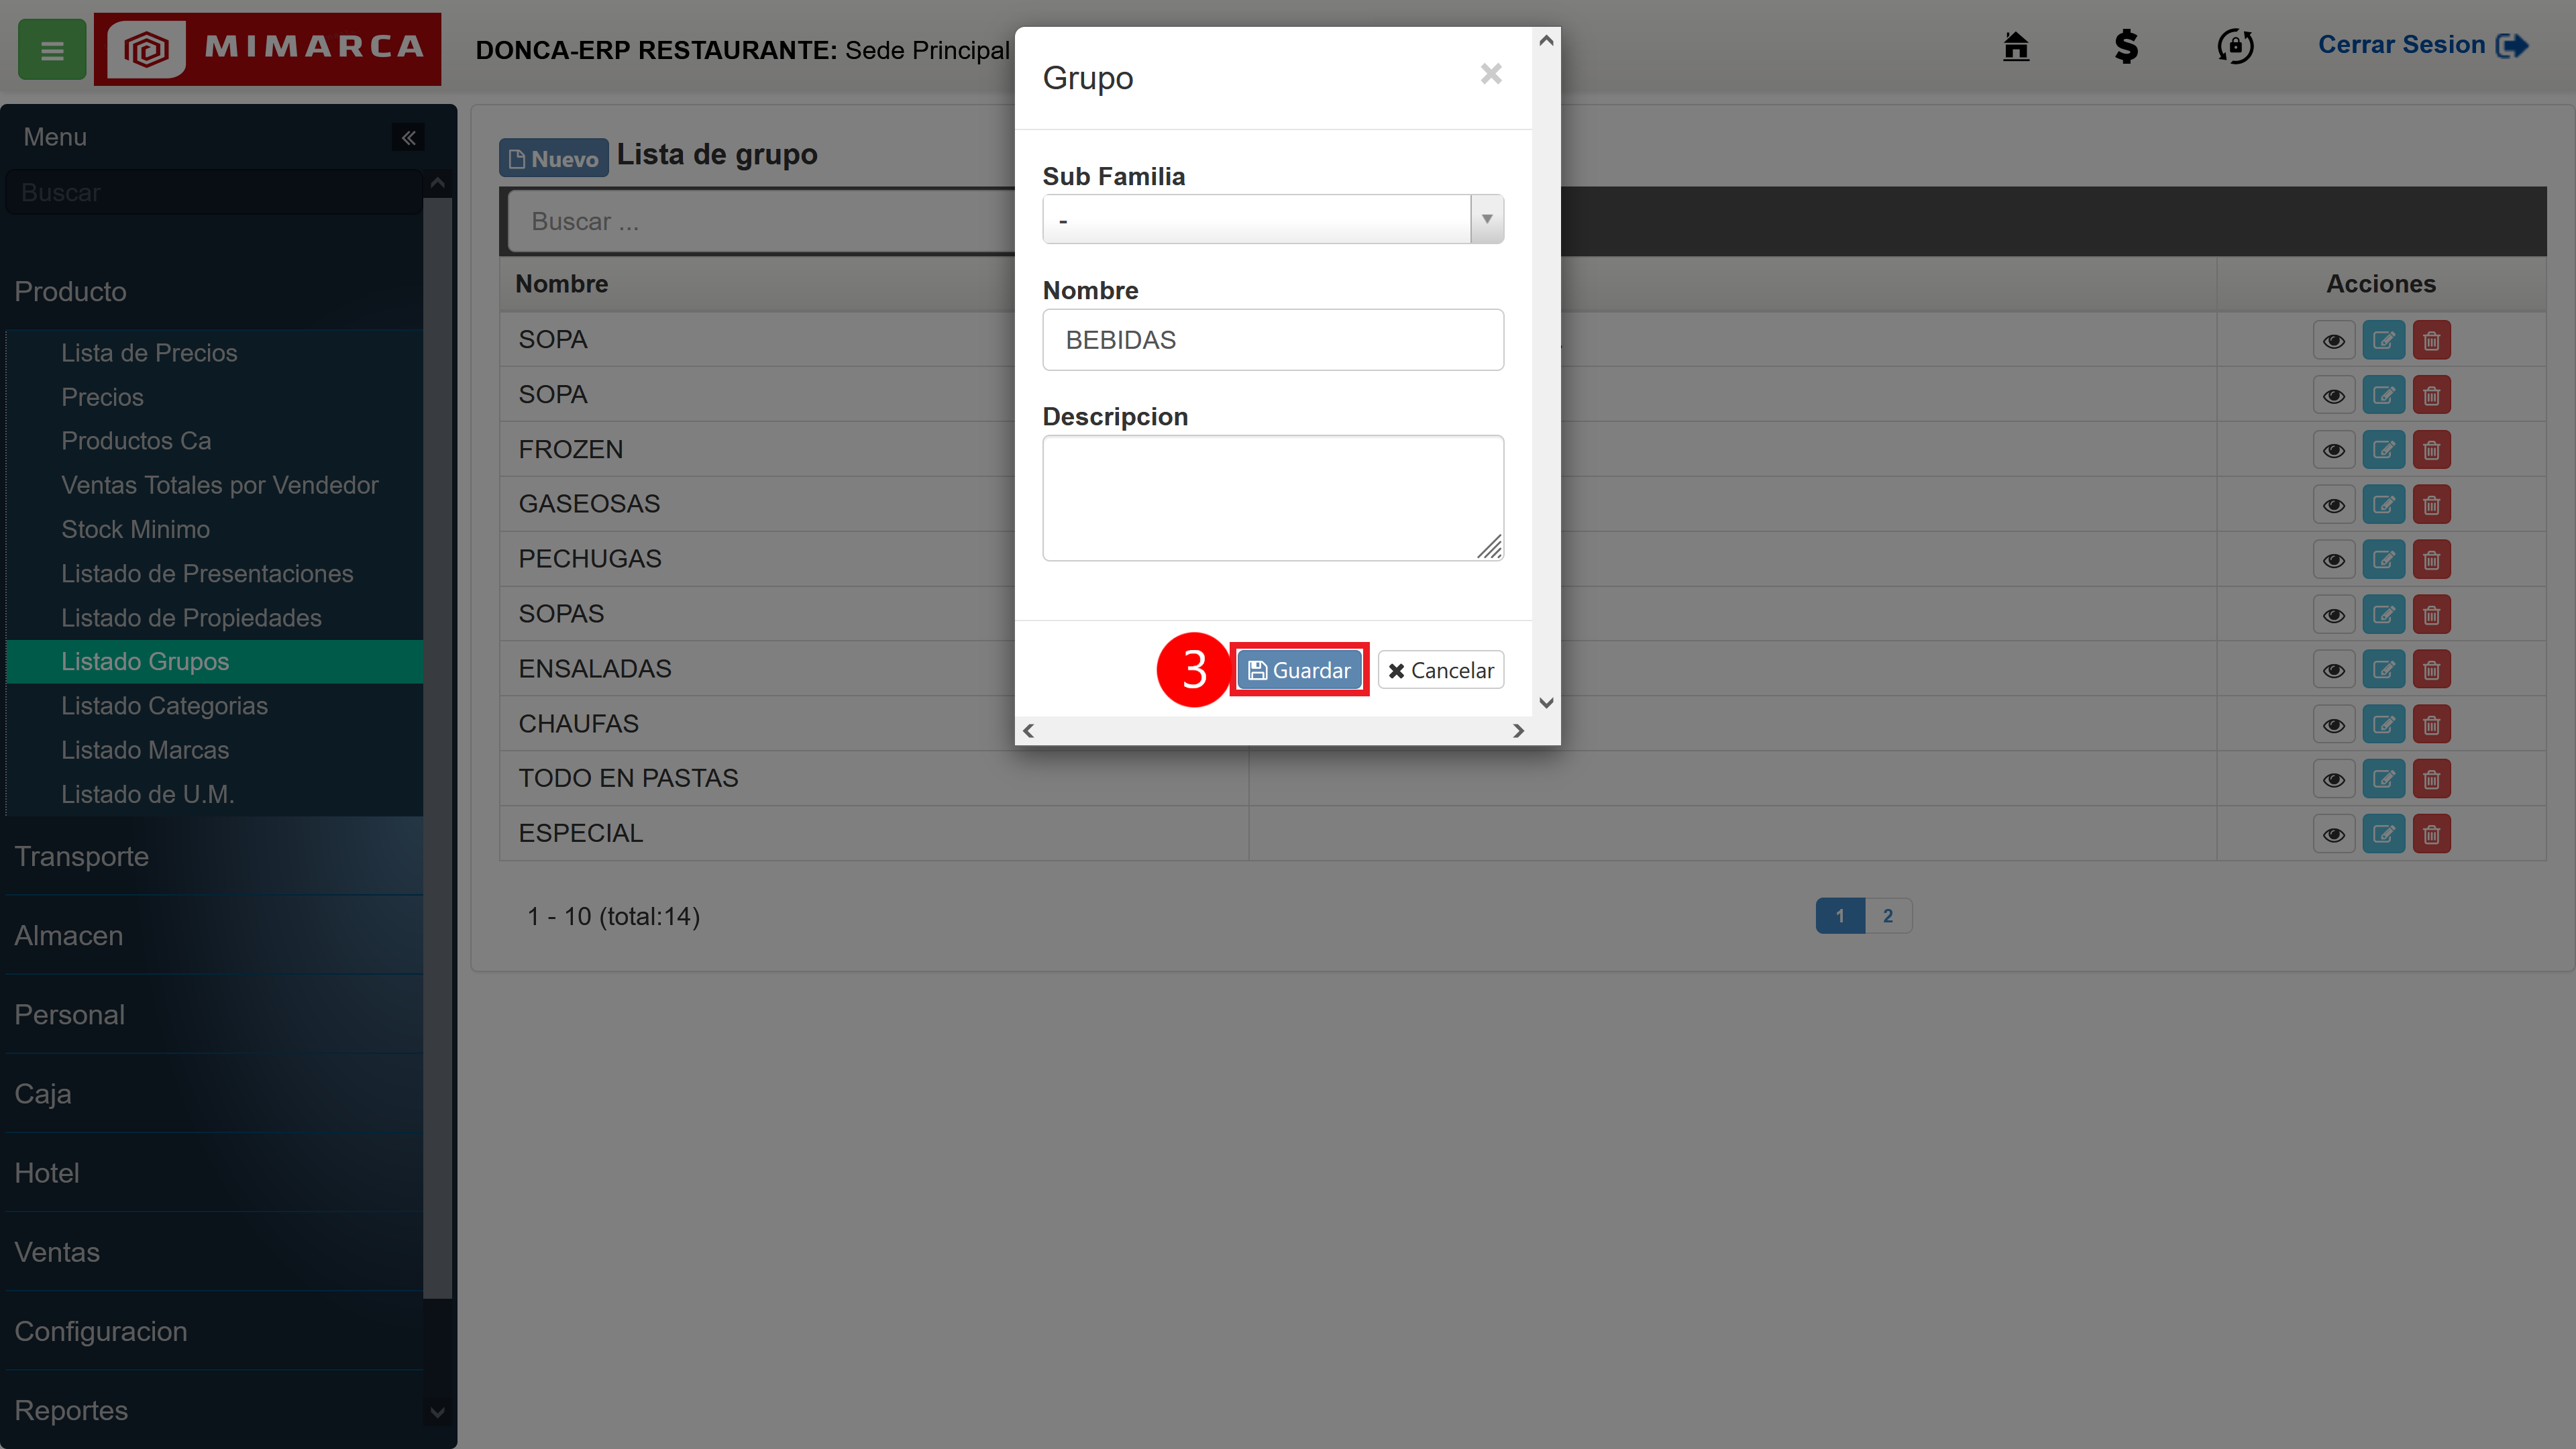Expand the Producto menu section
Viewport: 2576px width, 1449px height.
[214, 292]
